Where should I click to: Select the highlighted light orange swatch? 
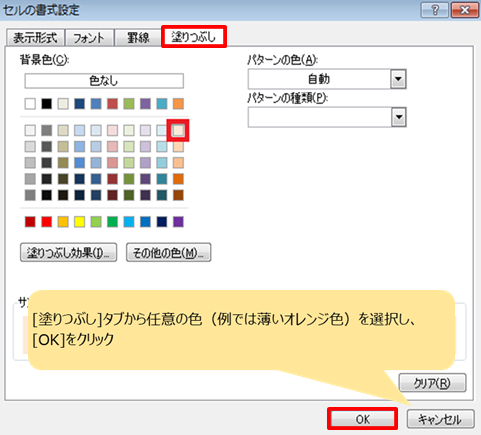[x=178, y=130]
